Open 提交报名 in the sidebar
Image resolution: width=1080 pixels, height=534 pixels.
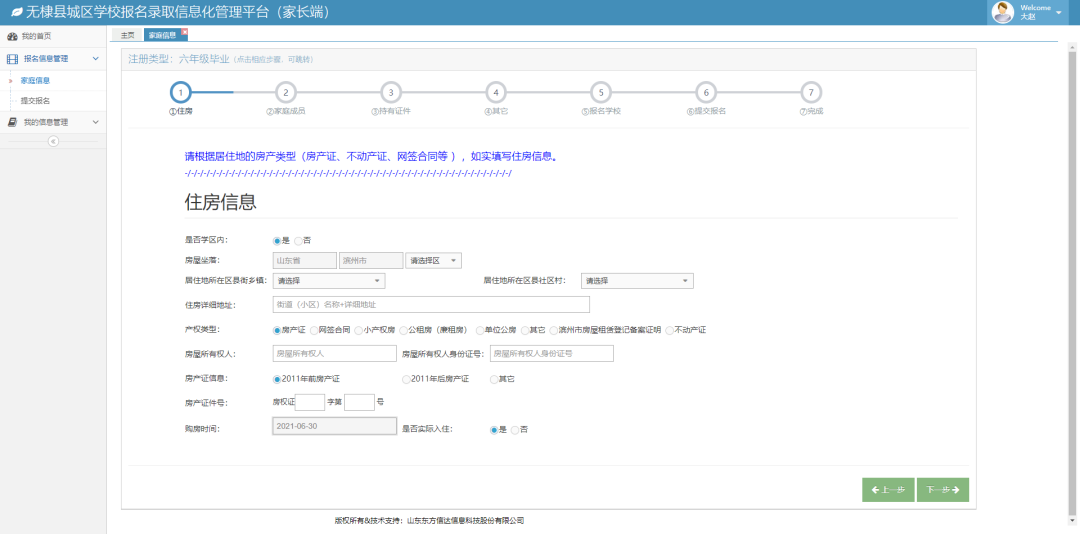[x=35, y=101]
